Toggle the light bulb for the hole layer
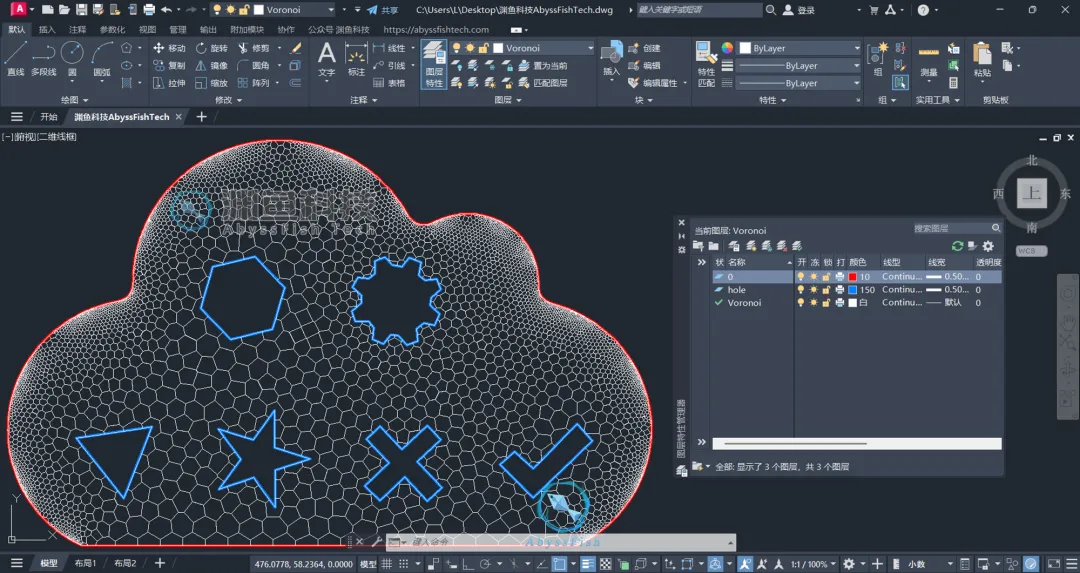Image resolution: width=1080 pixels, height=573 pixels. (800, 290)
